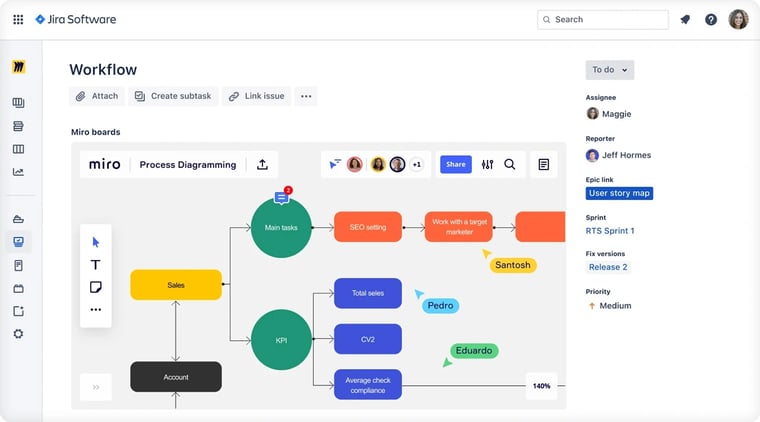Viewport: 760px width, 422px height.
Task: Click the Miro export upload icon
Action: [262, 165]
